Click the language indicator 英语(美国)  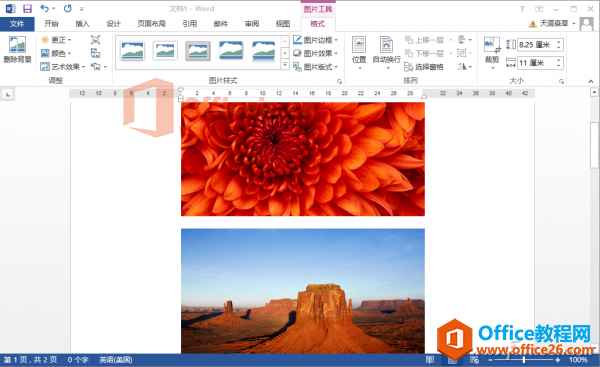(x=116, y=360)
